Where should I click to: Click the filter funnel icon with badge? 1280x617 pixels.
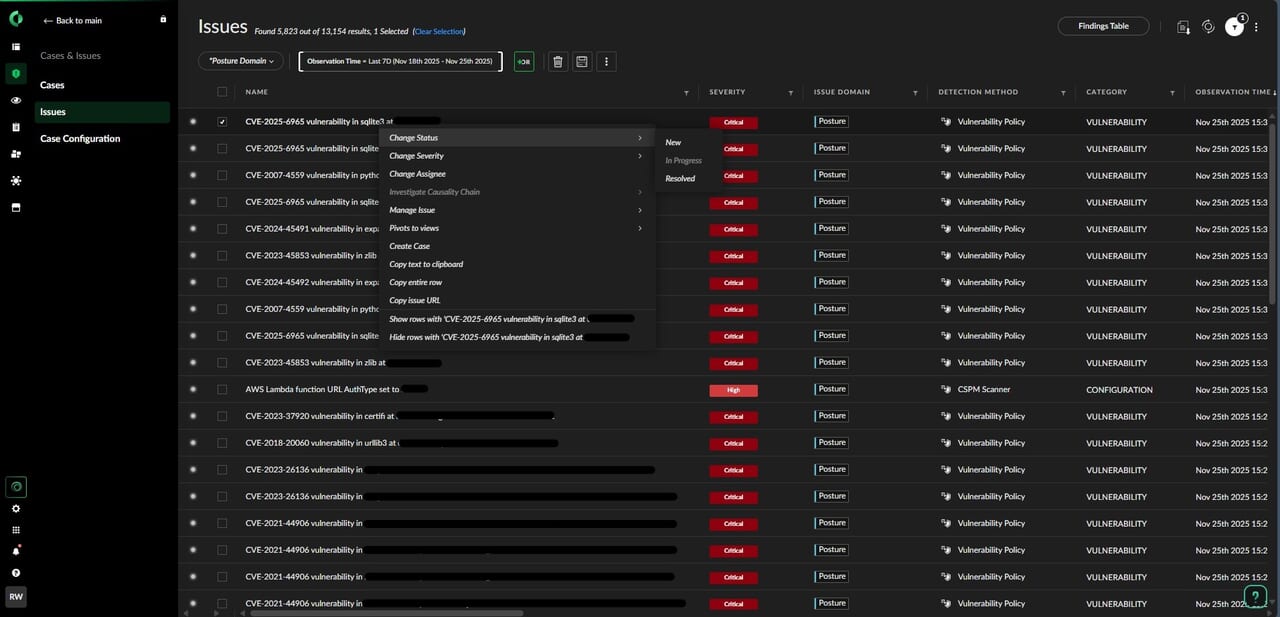pos(1235,28)
